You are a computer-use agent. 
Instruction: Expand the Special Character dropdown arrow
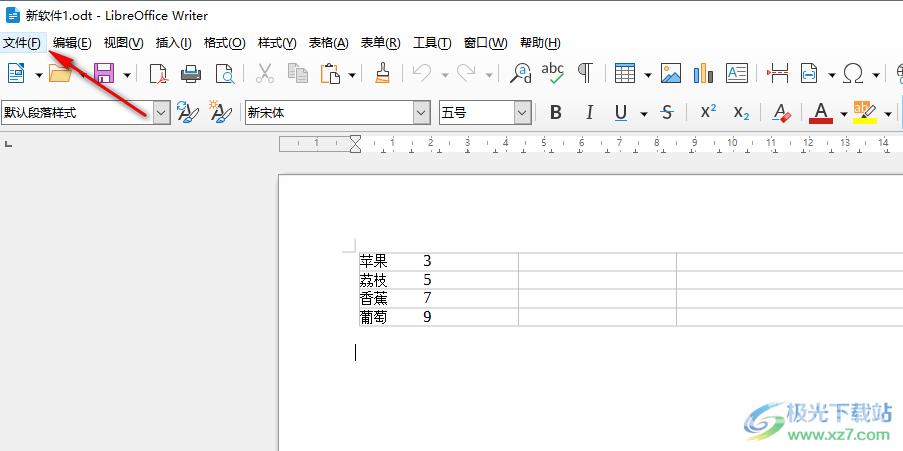(875, 75)
